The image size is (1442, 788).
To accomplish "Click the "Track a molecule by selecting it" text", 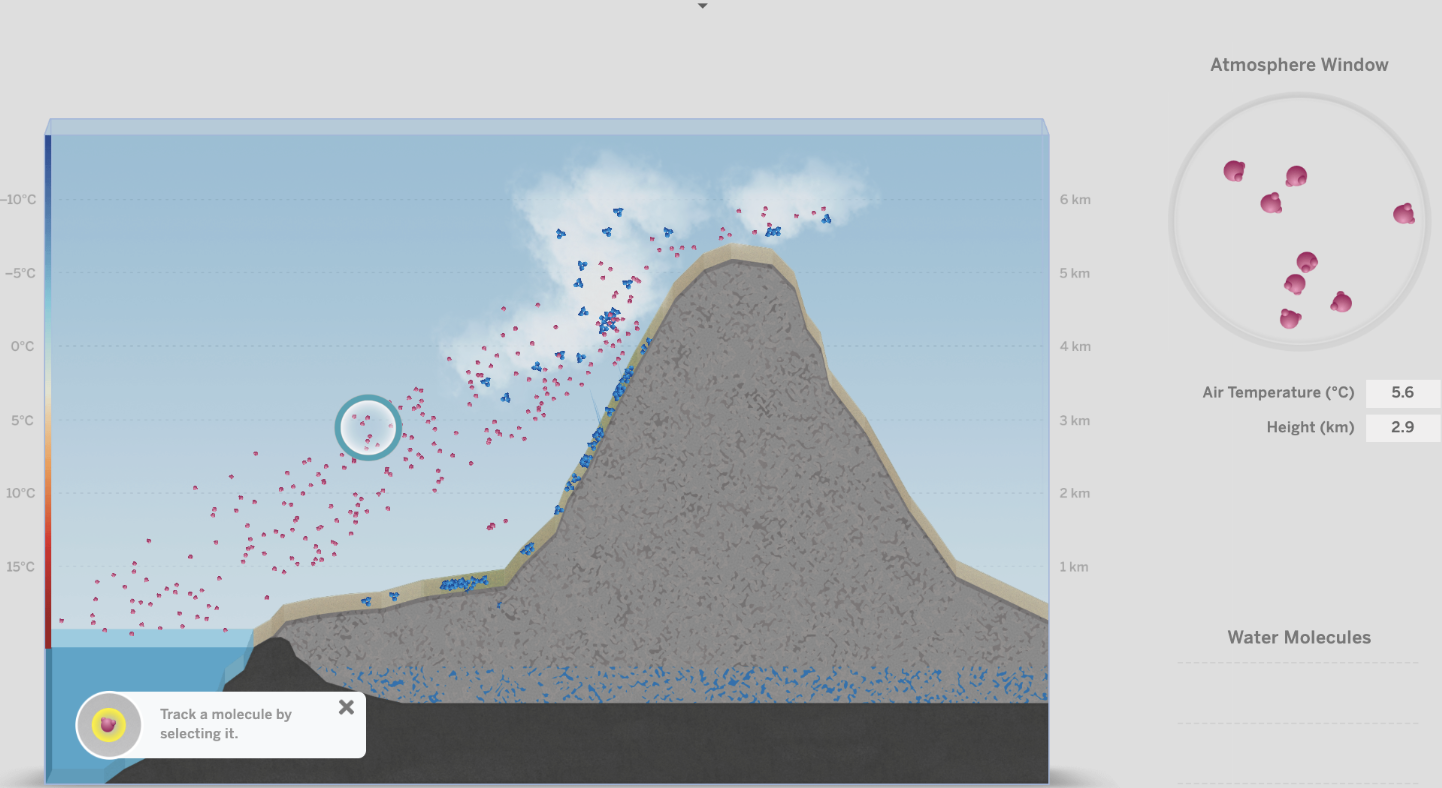I will coord(226,724).
